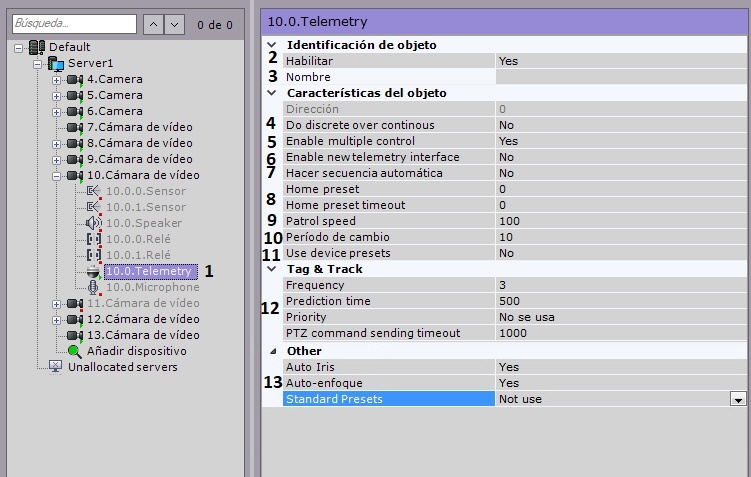Click the 13.Cámara de vídeo icon
Viewport: 751px width, 477px height.
pyautogui.click(x=75, y=335)
